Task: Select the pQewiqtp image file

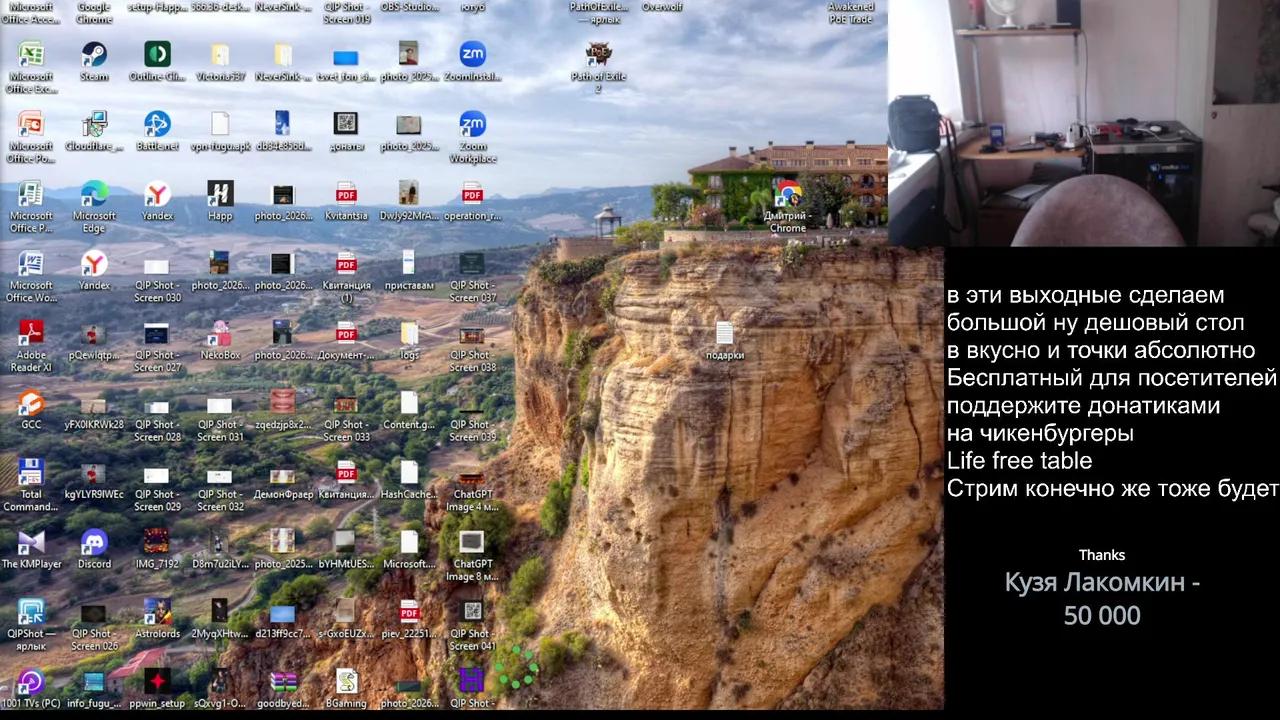Action: coord(94,341)
